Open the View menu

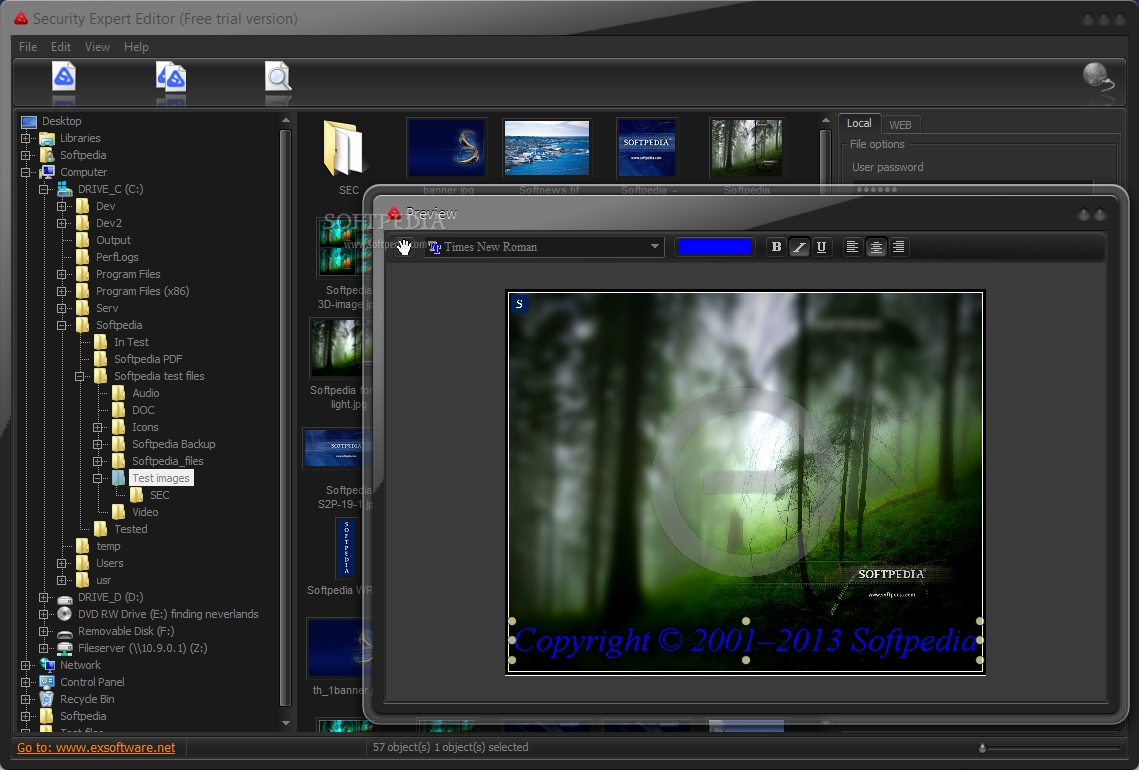pos(97,46)
